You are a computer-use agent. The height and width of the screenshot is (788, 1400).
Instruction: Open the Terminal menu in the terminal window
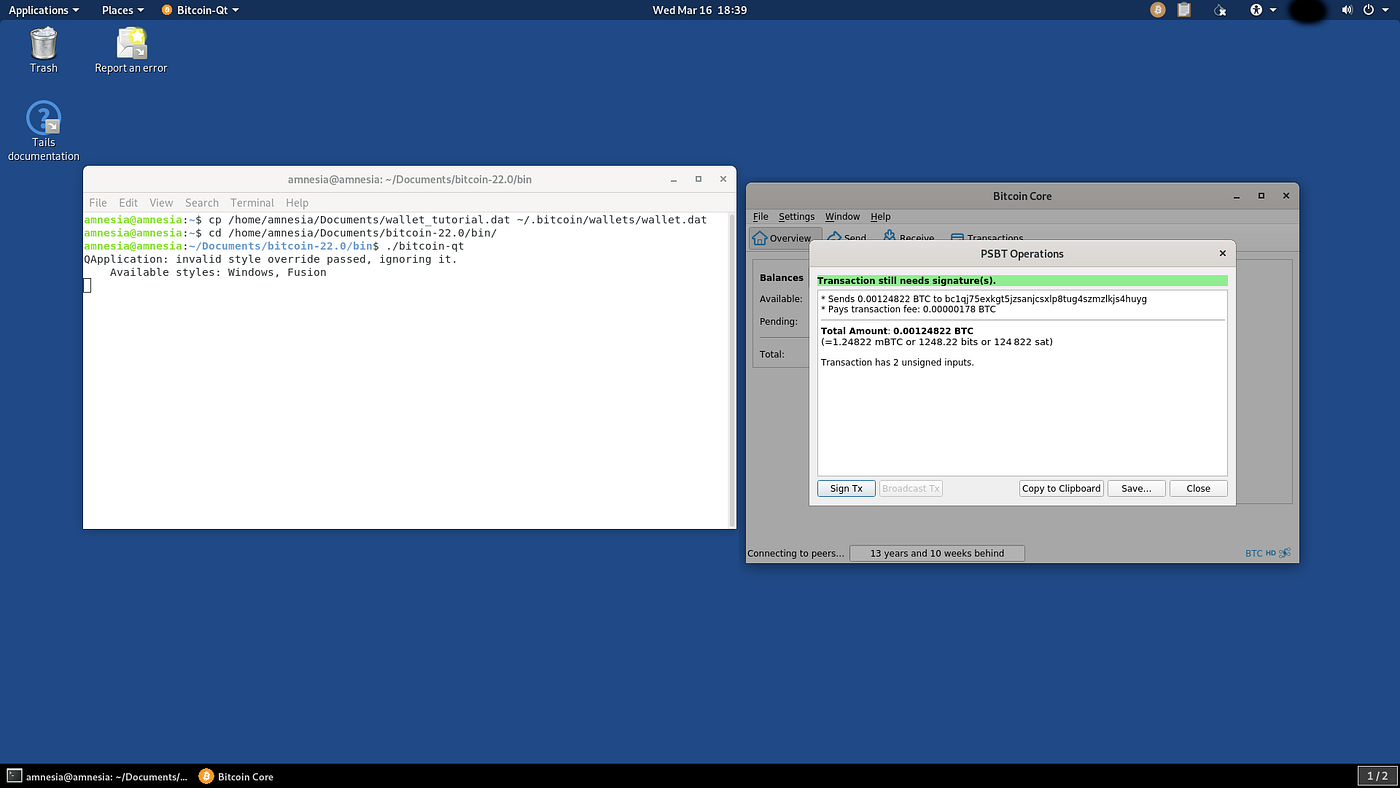(252, 202)
